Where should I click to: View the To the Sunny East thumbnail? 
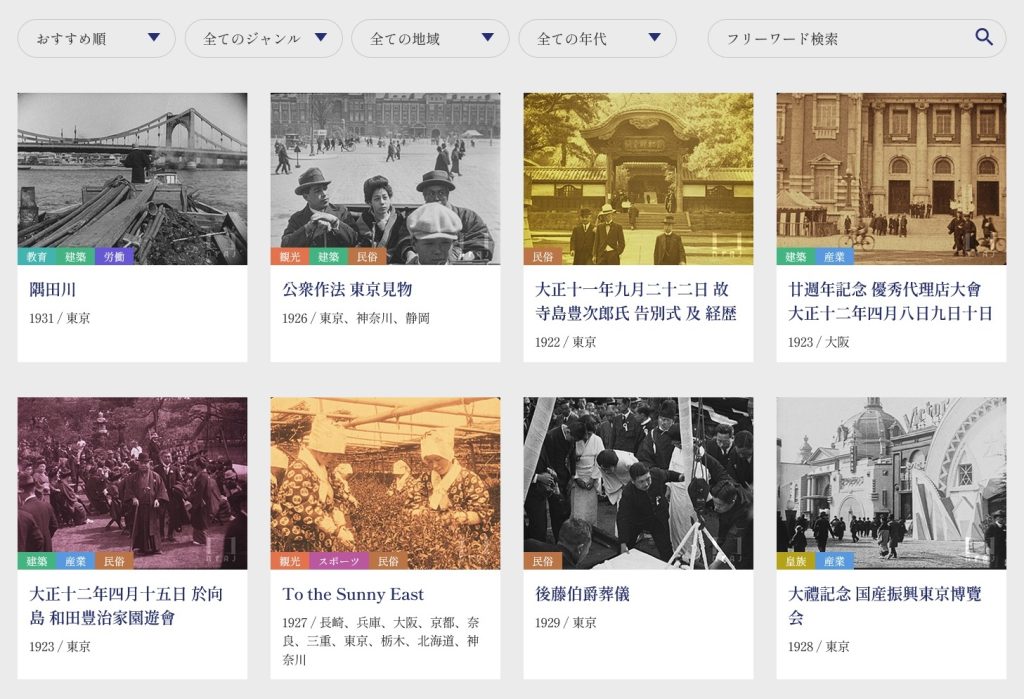pyautogui.click(x=385, y=475)
